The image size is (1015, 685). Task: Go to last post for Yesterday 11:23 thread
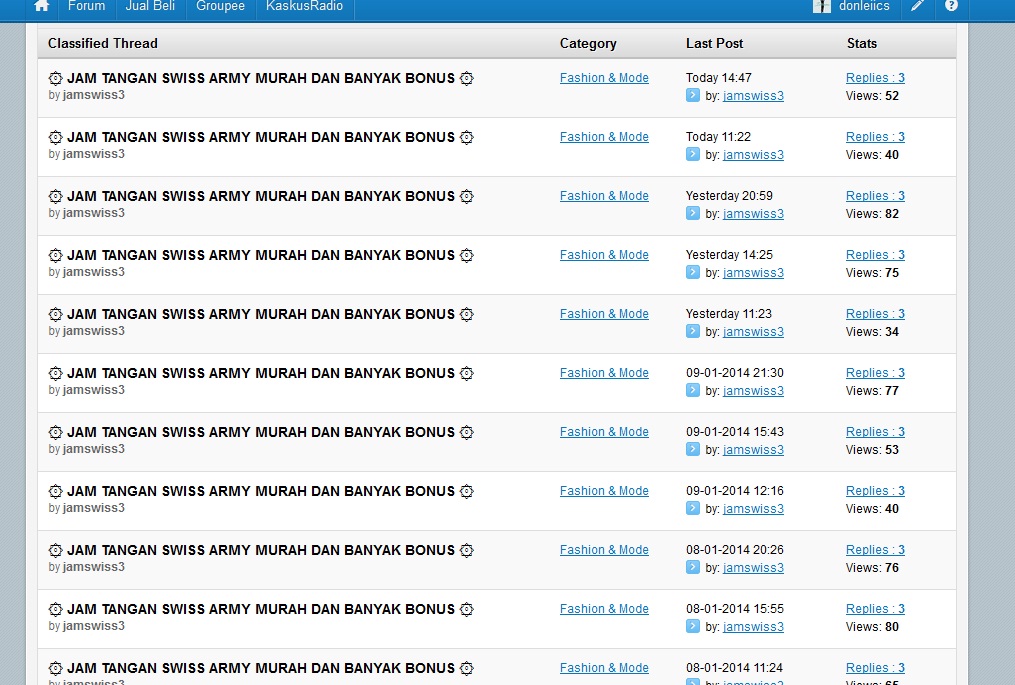pyautogui.click(x=693, y=331)
